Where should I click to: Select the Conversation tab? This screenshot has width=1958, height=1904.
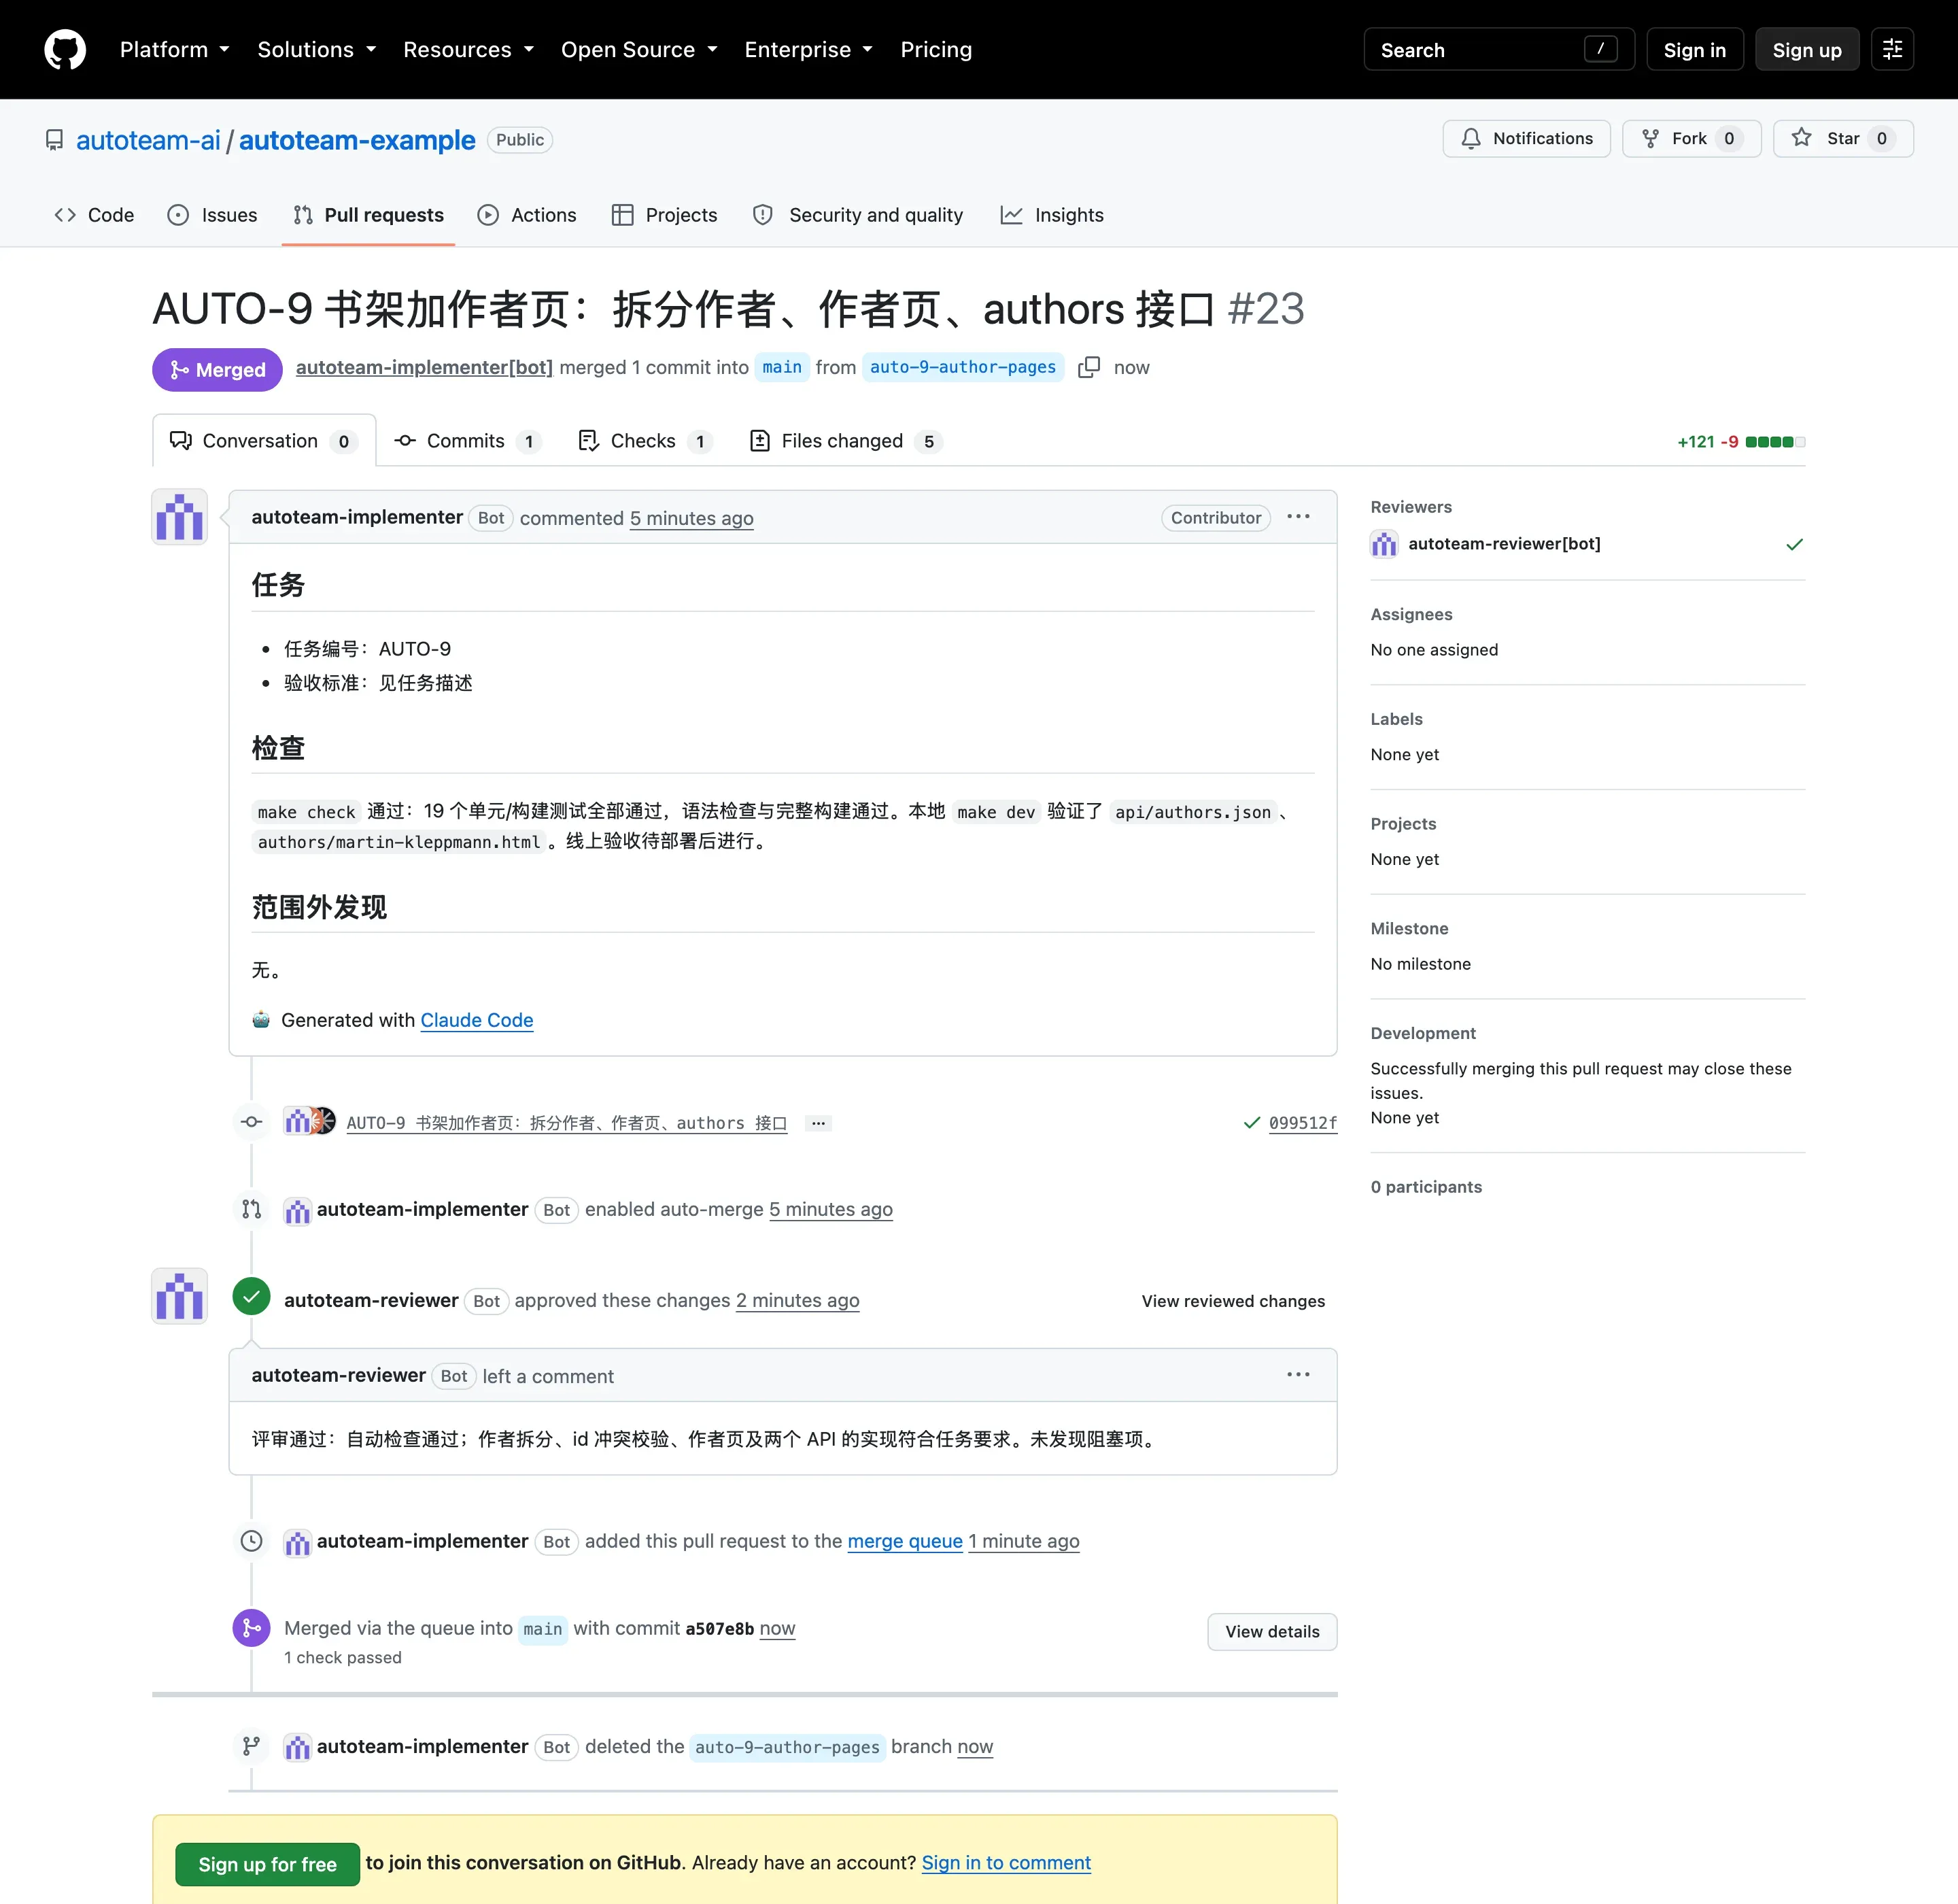[x=264, y=441]
